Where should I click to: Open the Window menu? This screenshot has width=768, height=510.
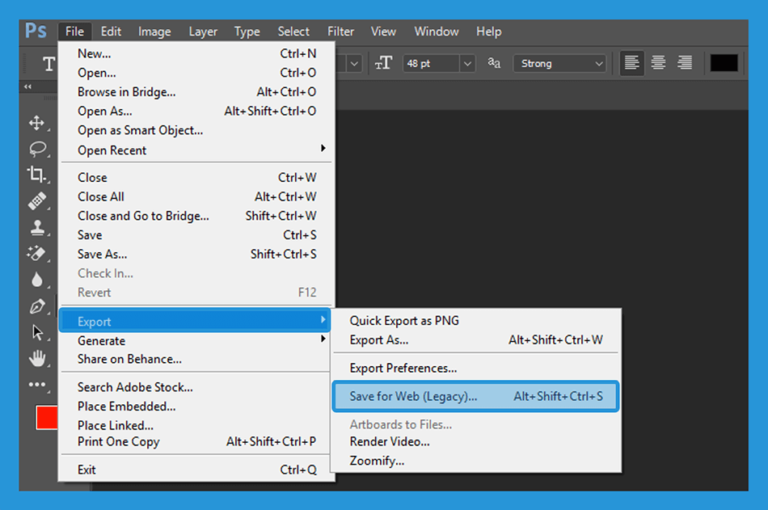[x=436, y=32]
